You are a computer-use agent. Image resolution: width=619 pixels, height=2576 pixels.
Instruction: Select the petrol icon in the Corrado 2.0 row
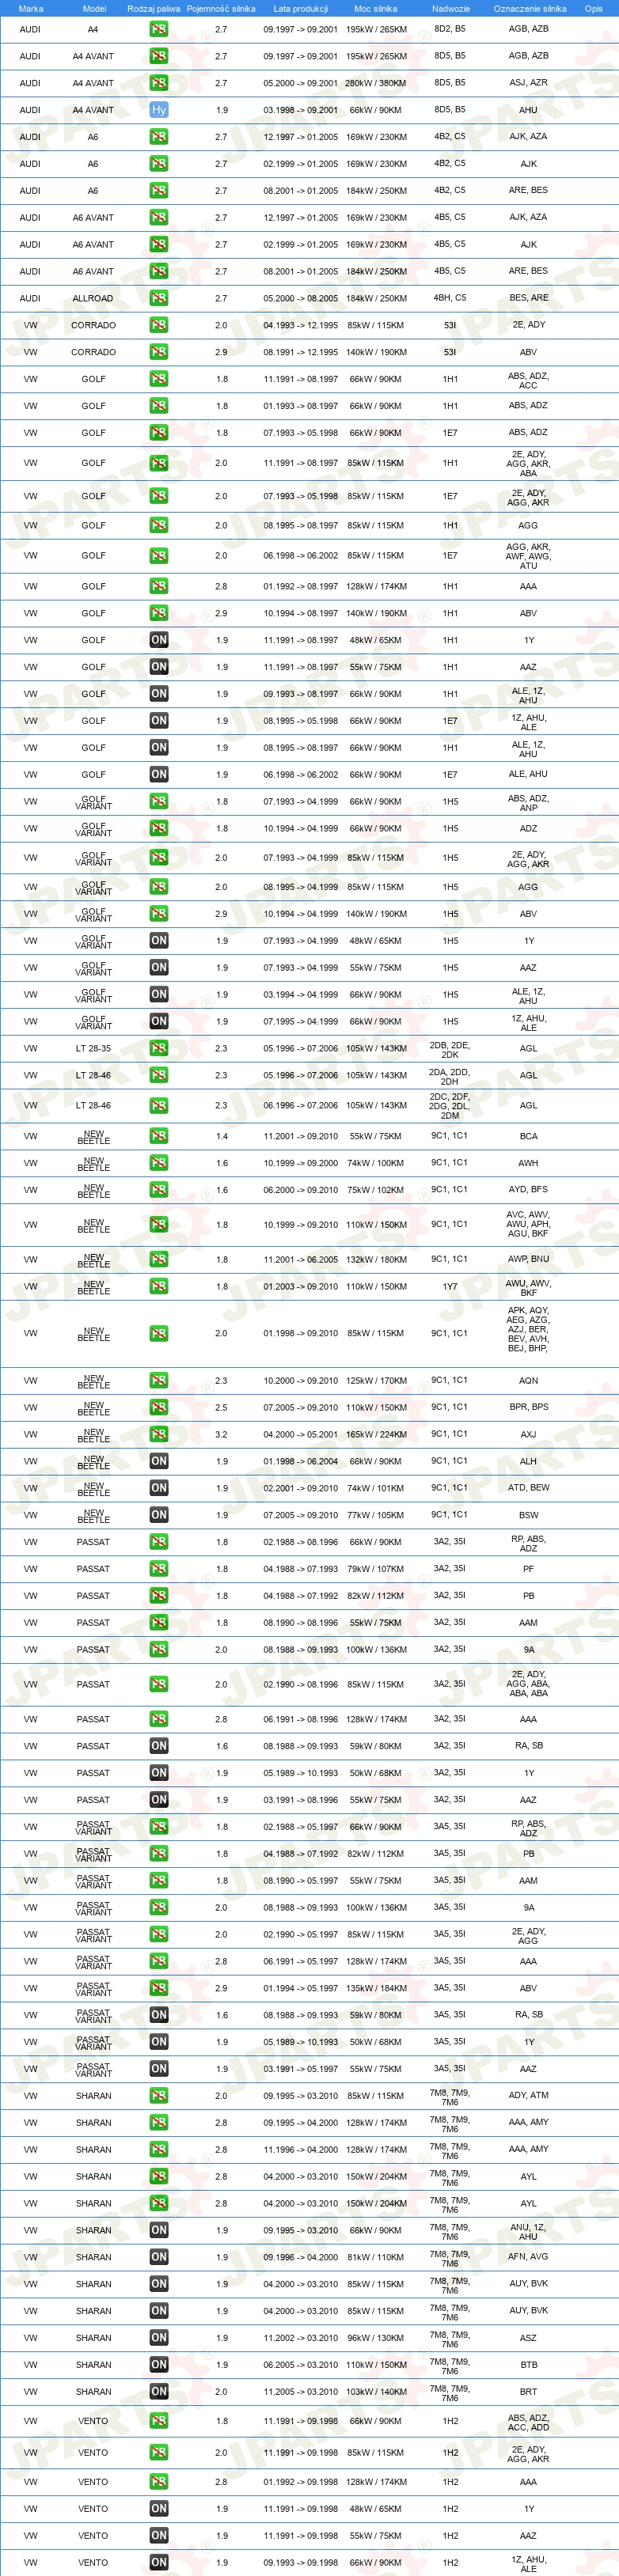coord(158,325)
